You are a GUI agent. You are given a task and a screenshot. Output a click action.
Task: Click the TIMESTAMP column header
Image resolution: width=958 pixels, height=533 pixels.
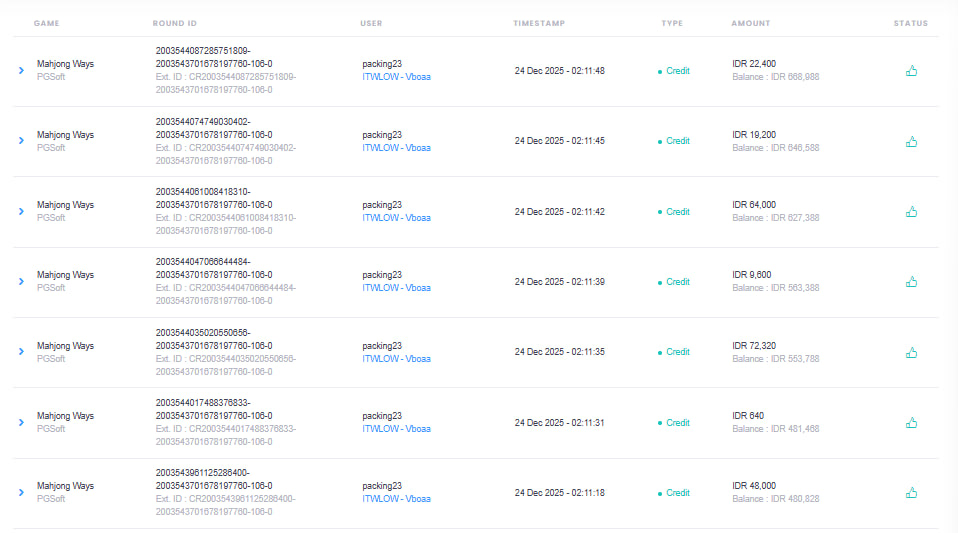[539, 23]
